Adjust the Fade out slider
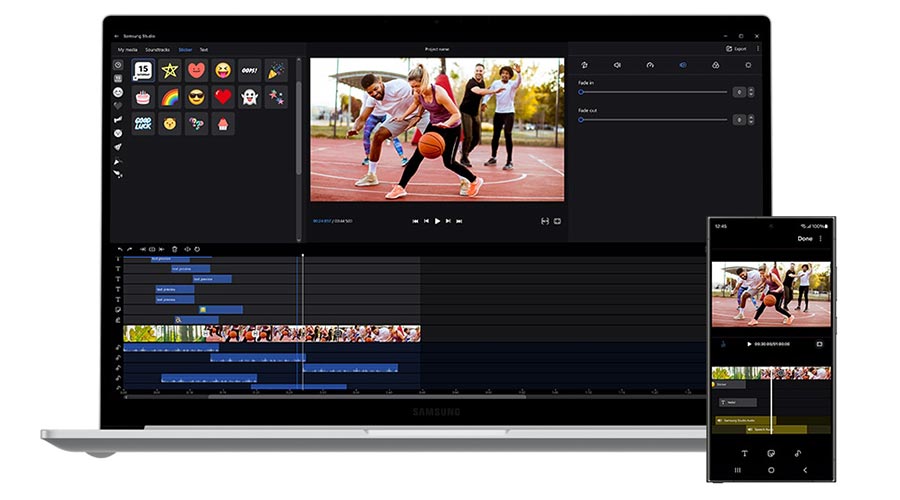 click(653, 120)
